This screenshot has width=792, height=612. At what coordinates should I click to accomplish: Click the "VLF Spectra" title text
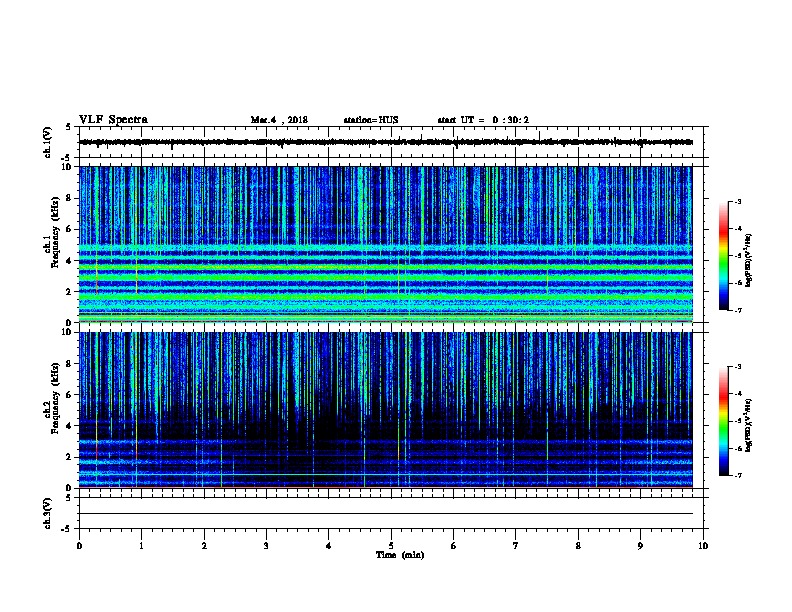(x=113, y=120)
